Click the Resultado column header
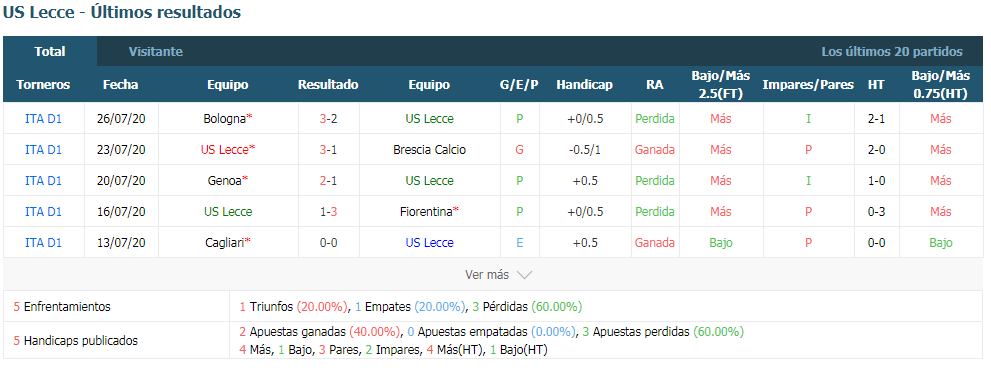 [328, 85]
